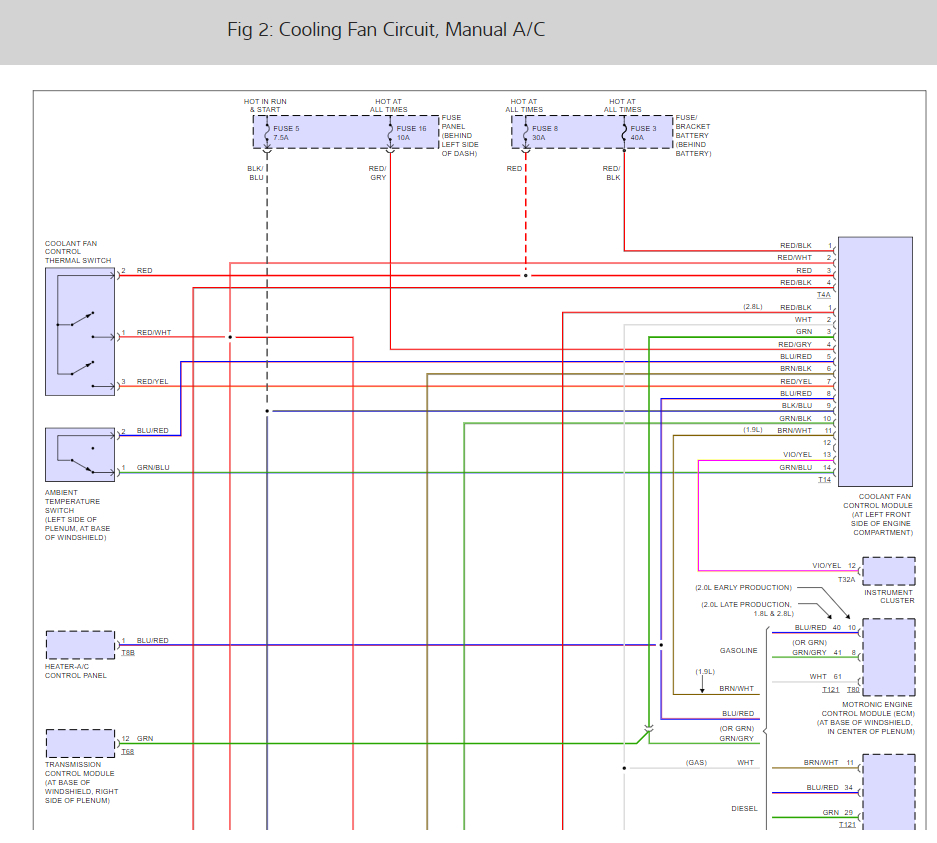Click the T32A connector label
This screenshot has width=937, height=843.
point(846,580)
